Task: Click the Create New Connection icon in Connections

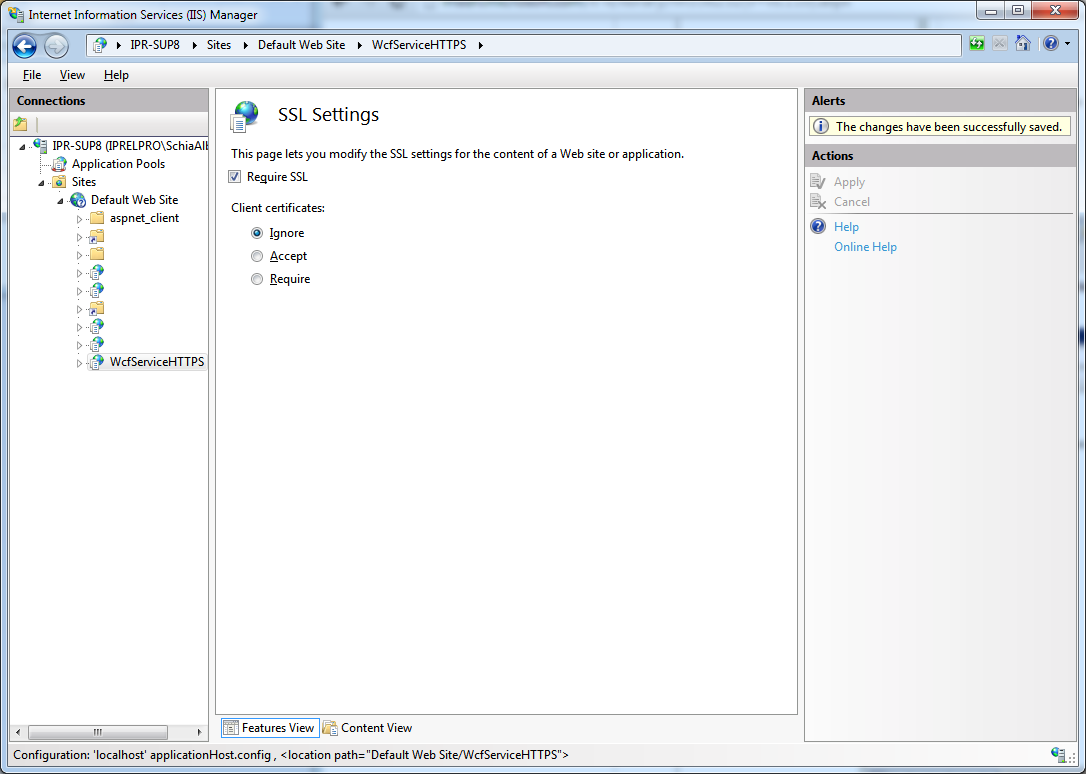Action: click(x=20, y=125)
